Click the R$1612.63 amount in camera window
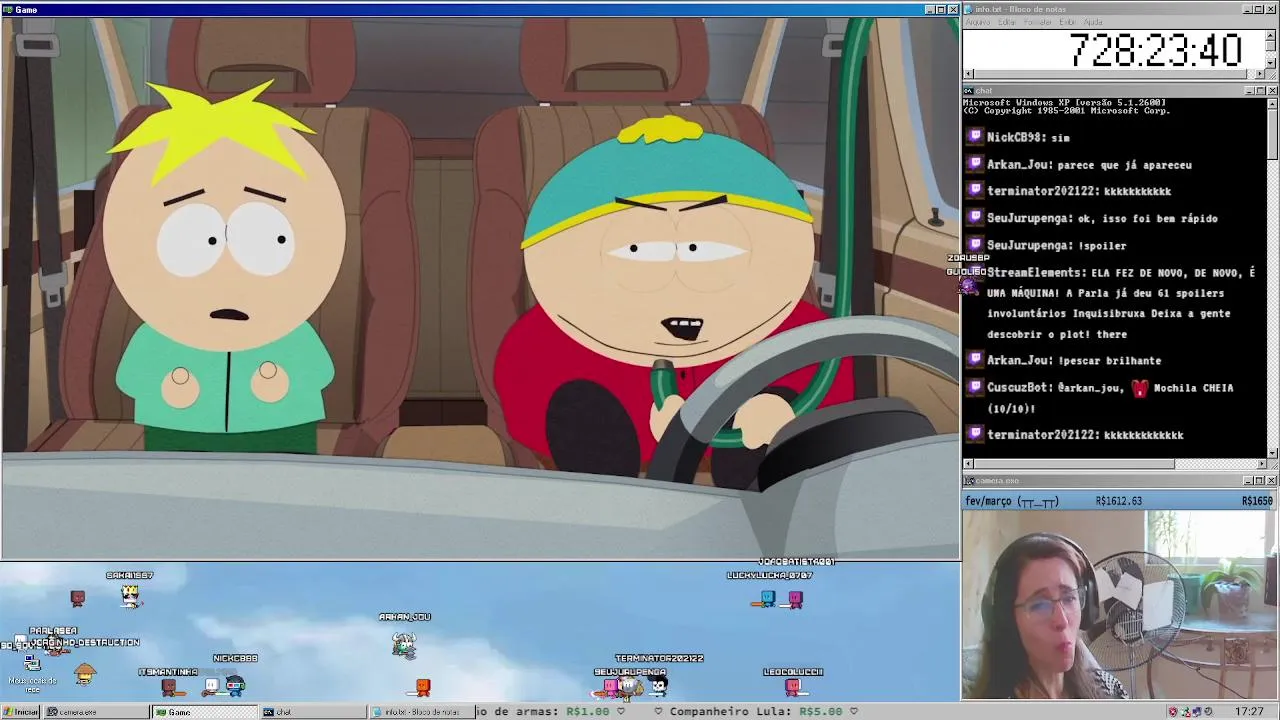 tap(1118, 501)
